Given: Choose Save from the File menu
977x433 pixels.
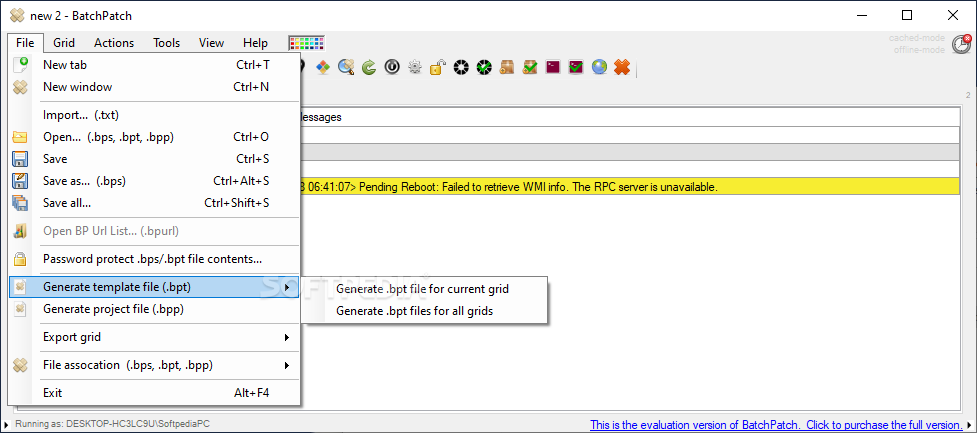Looking at the screenshot, I should point(155,159).
